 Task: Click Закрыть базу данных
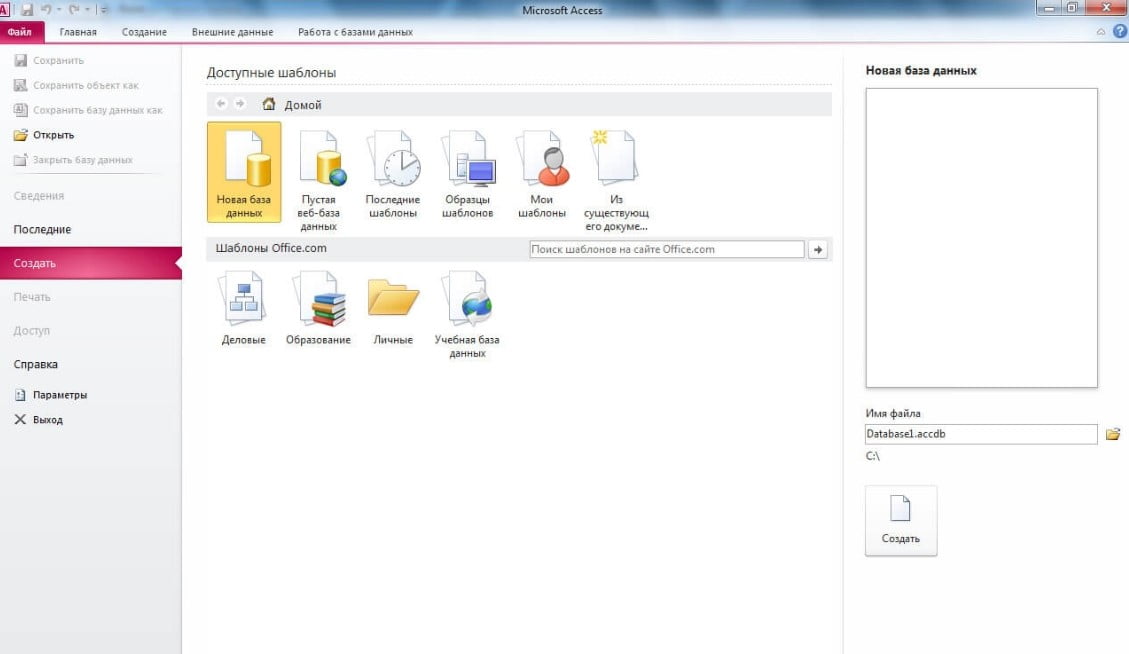tap(73, 160)
